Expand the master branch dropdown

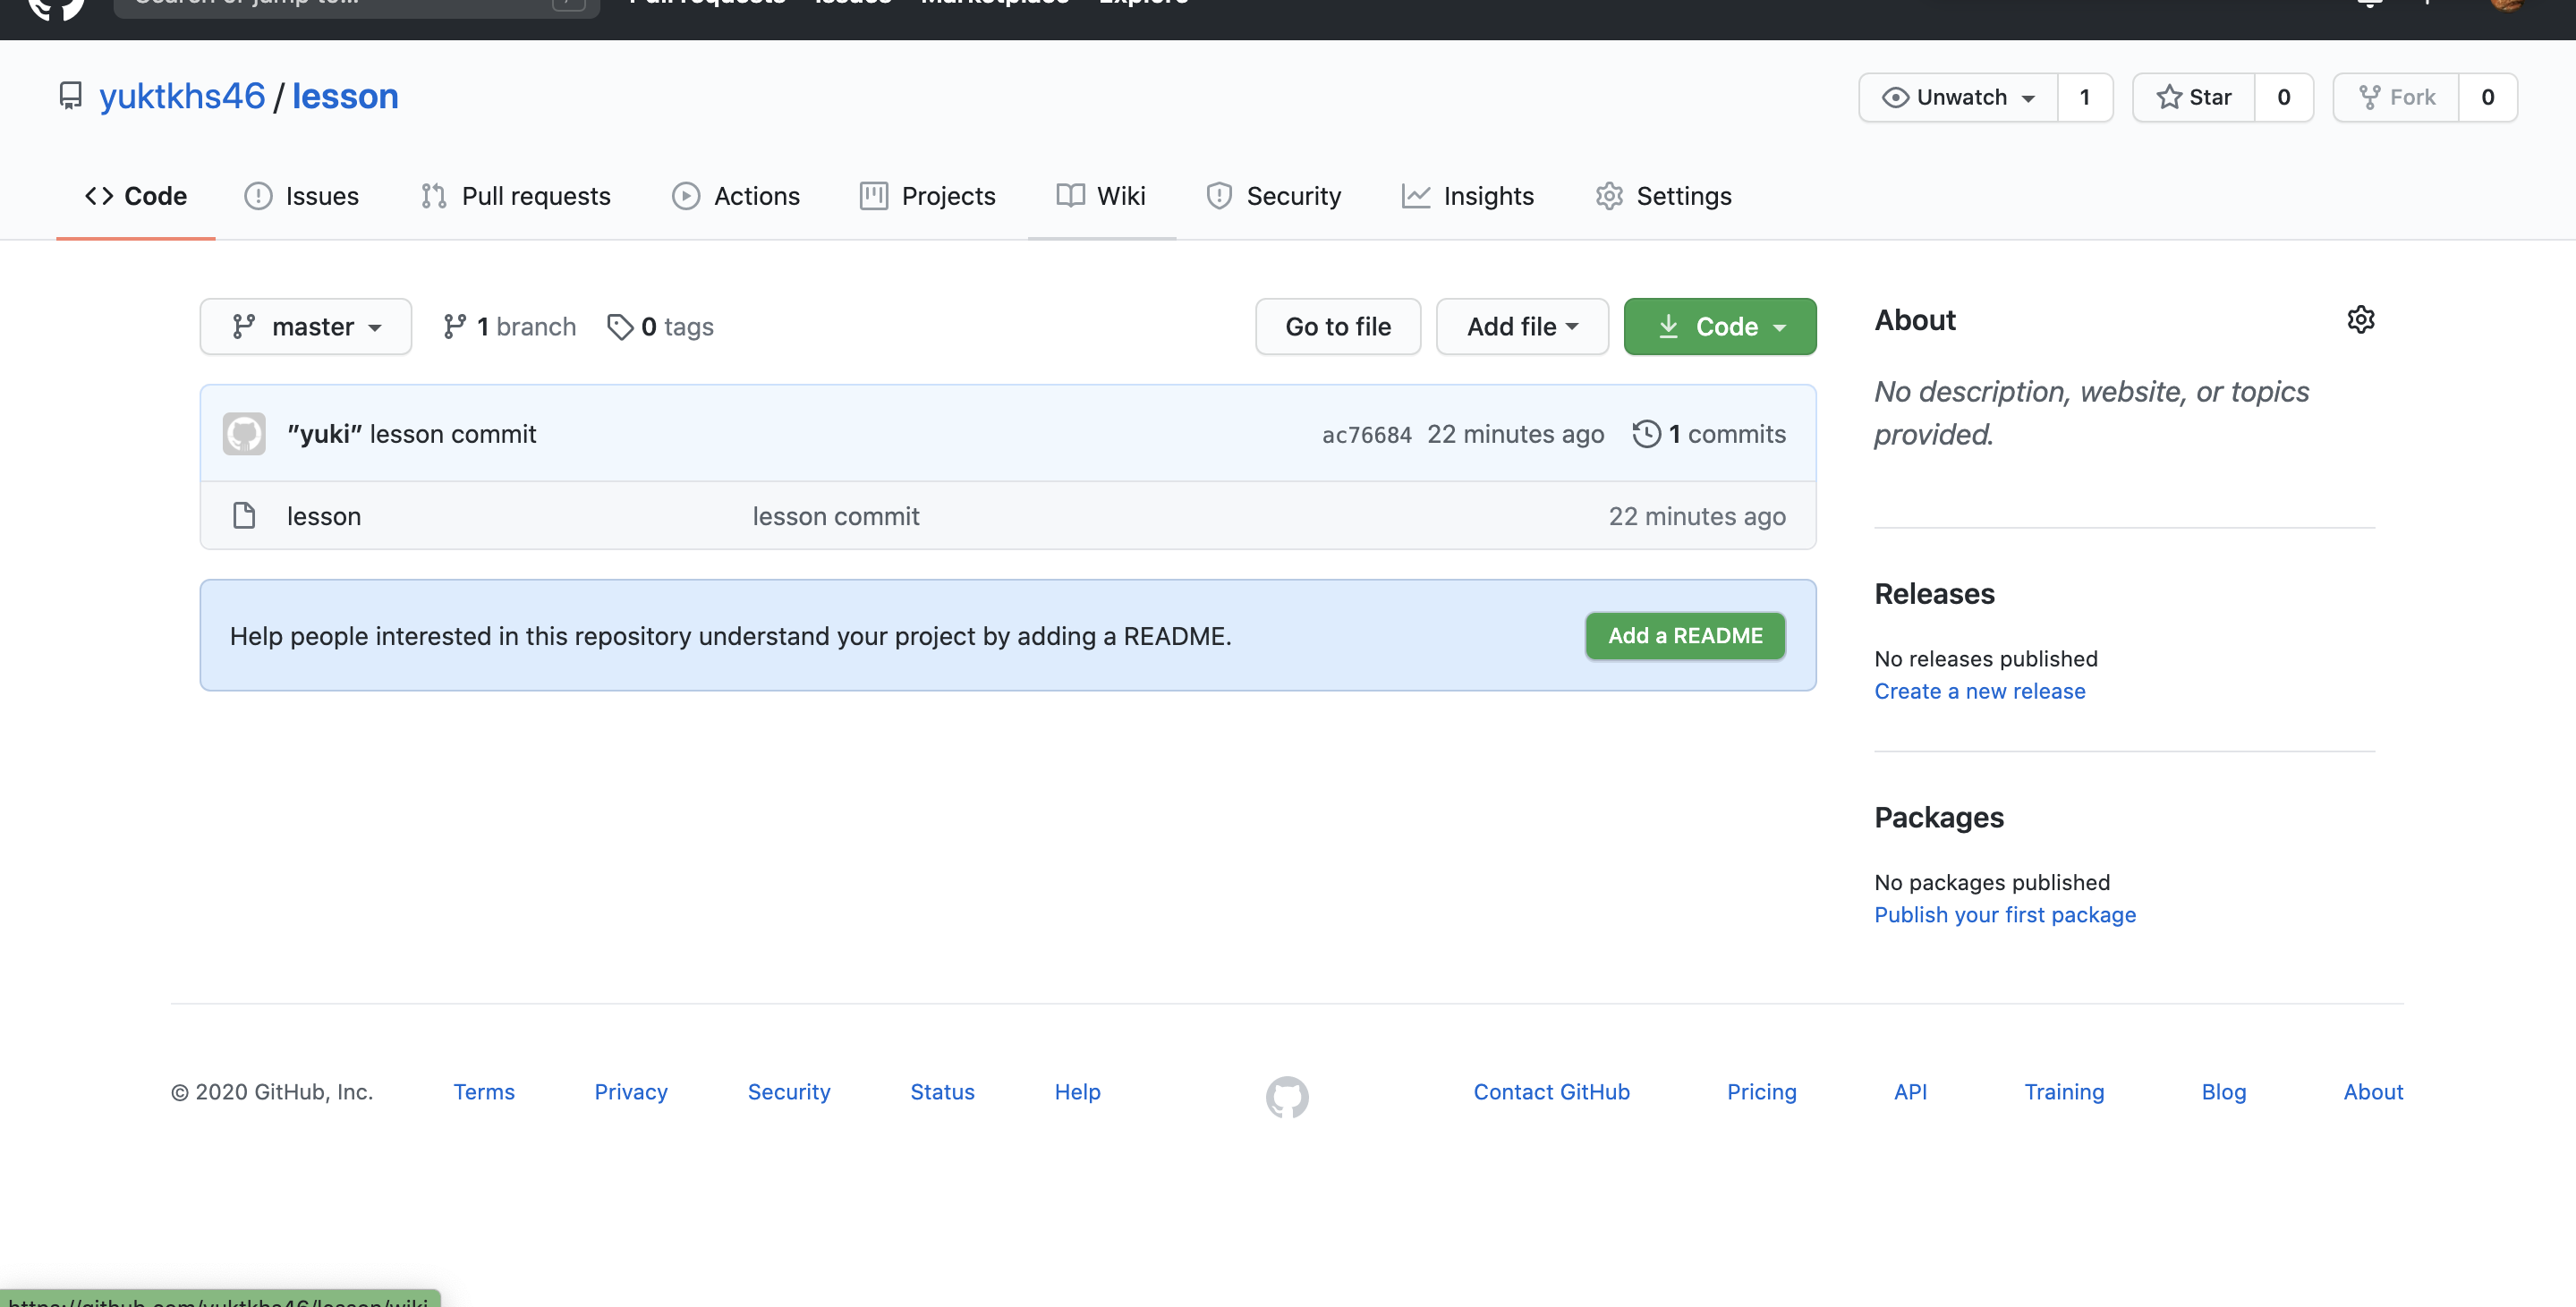[x=306, y=327]
